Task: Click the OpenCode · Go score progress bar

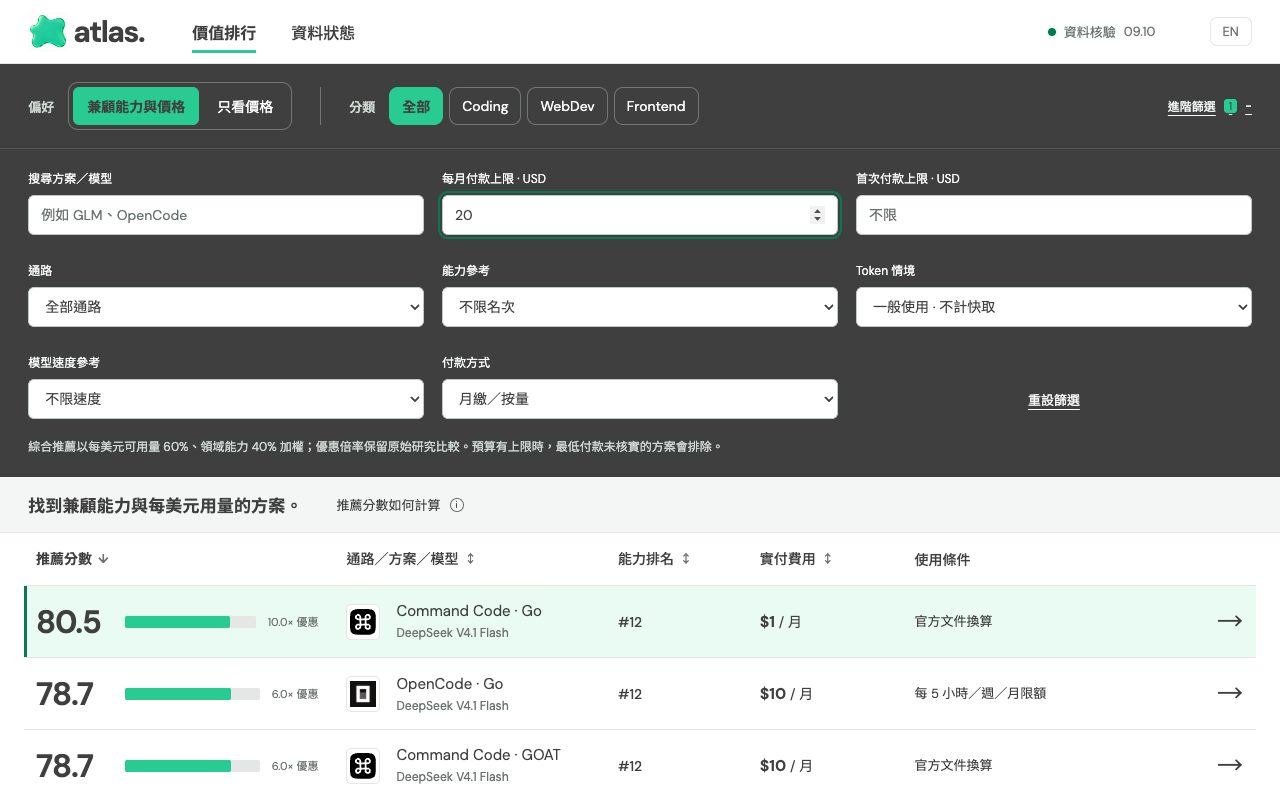Action: [x=192, y=694]
